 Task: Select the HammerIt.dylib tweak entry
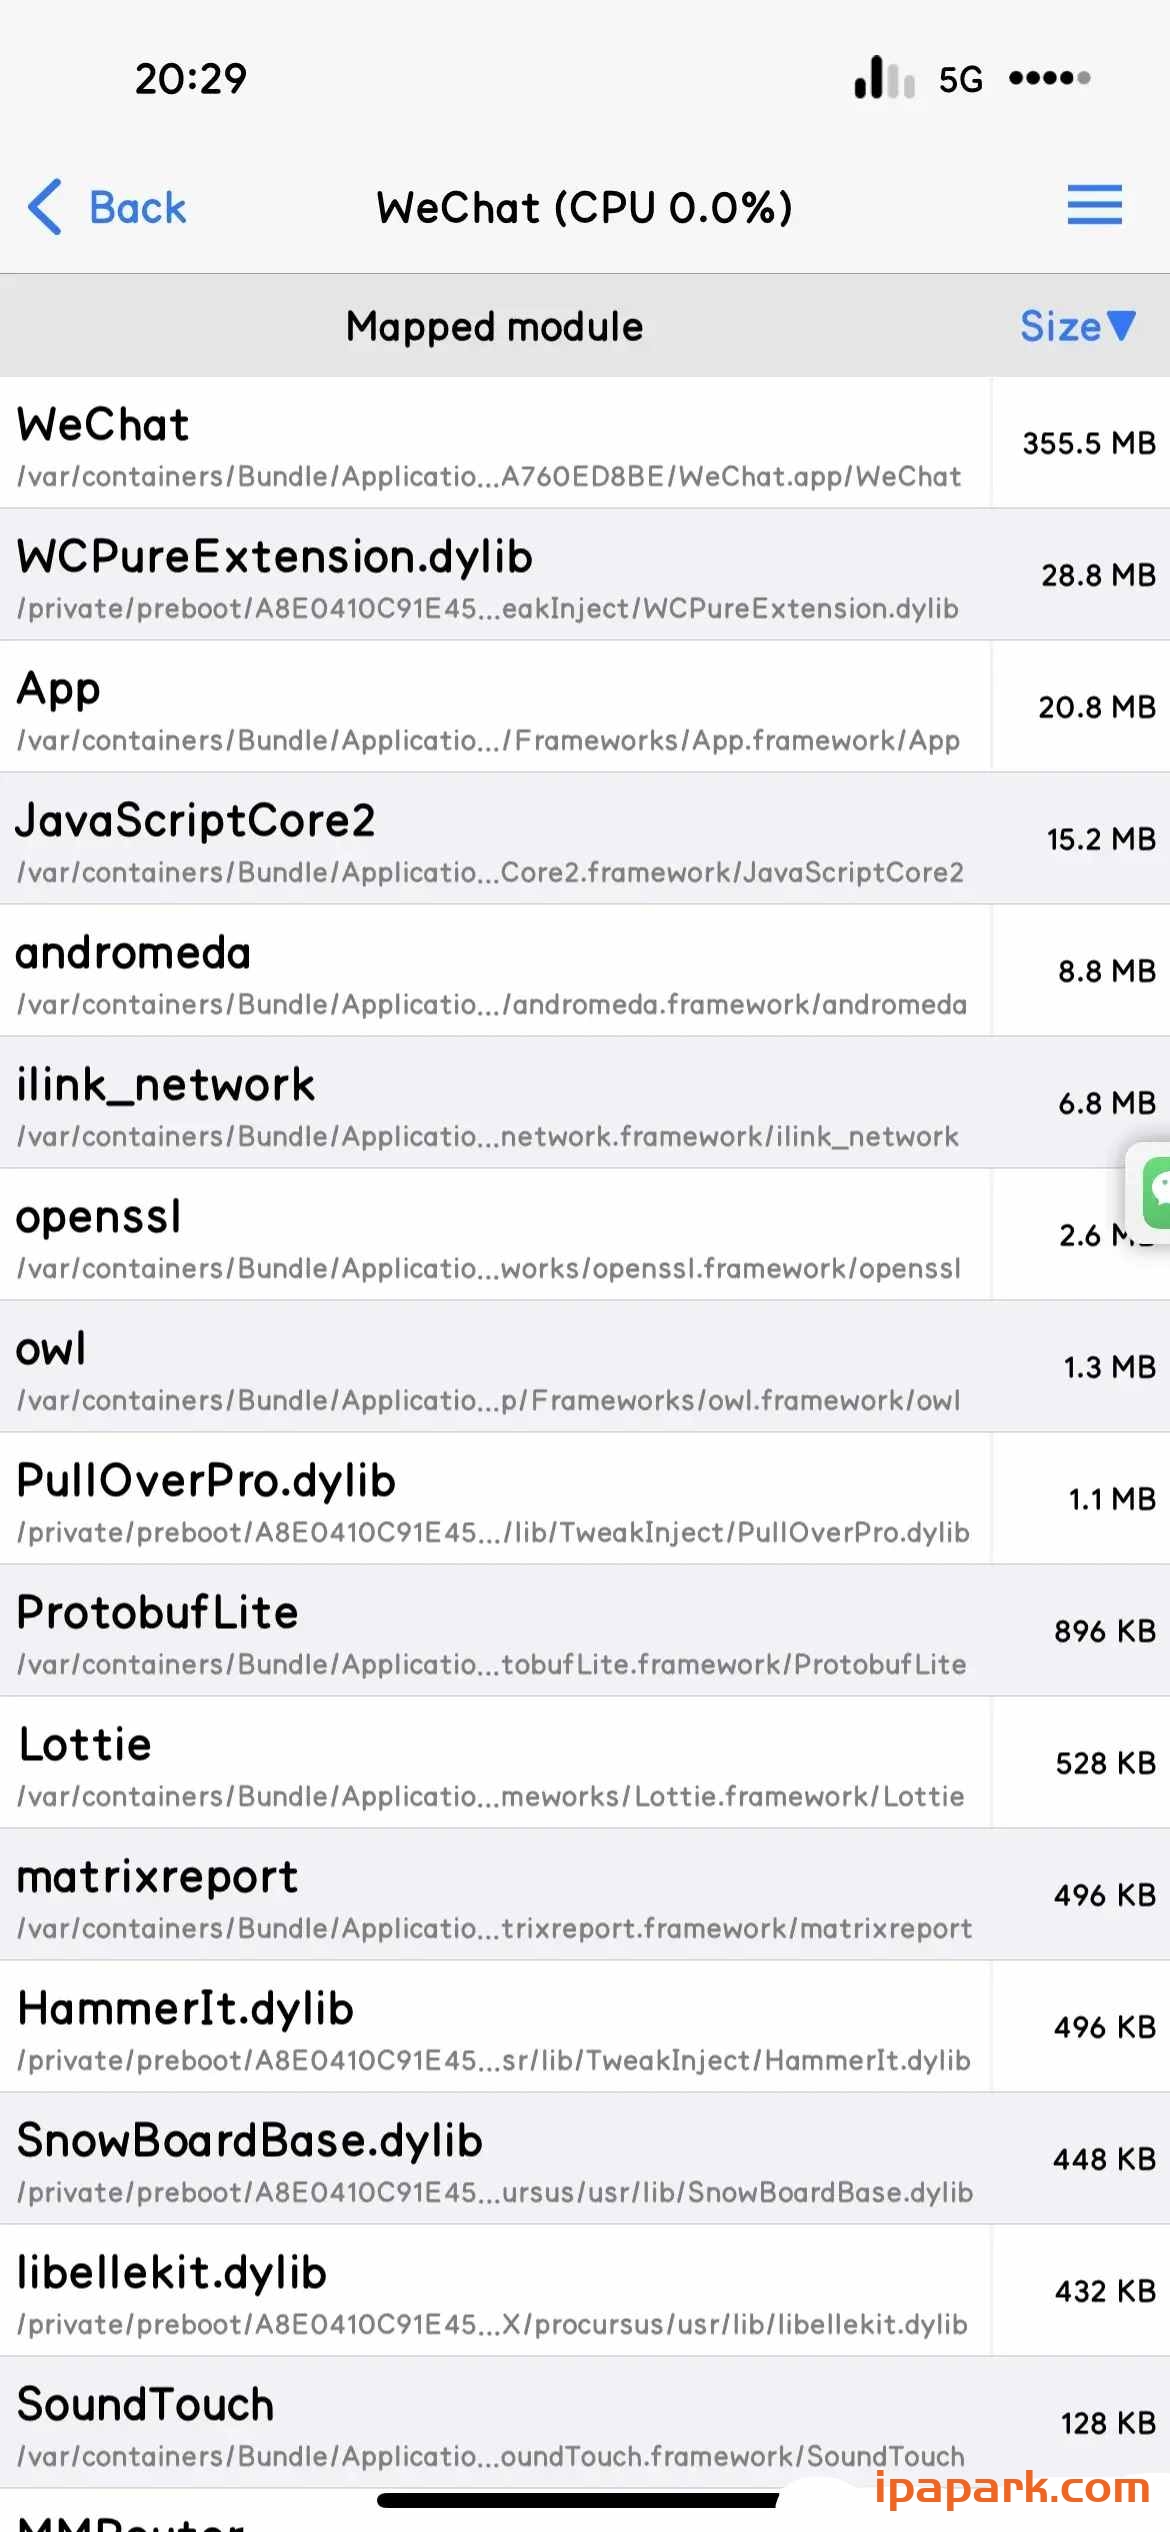[x=494, y=2027]
